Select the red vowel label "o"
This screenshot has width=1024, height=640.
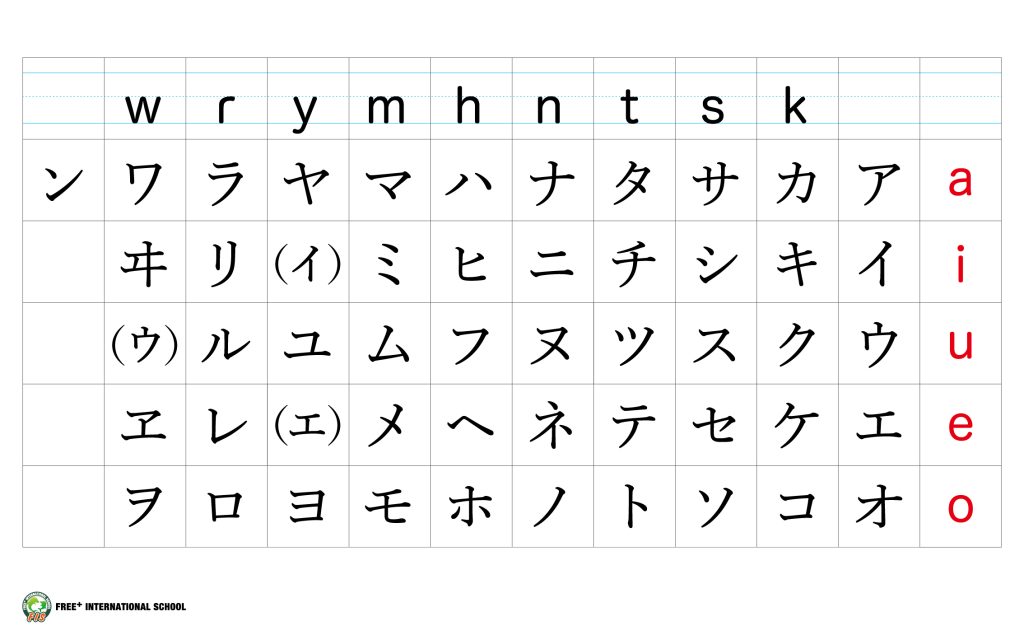[x=960, y=508]
